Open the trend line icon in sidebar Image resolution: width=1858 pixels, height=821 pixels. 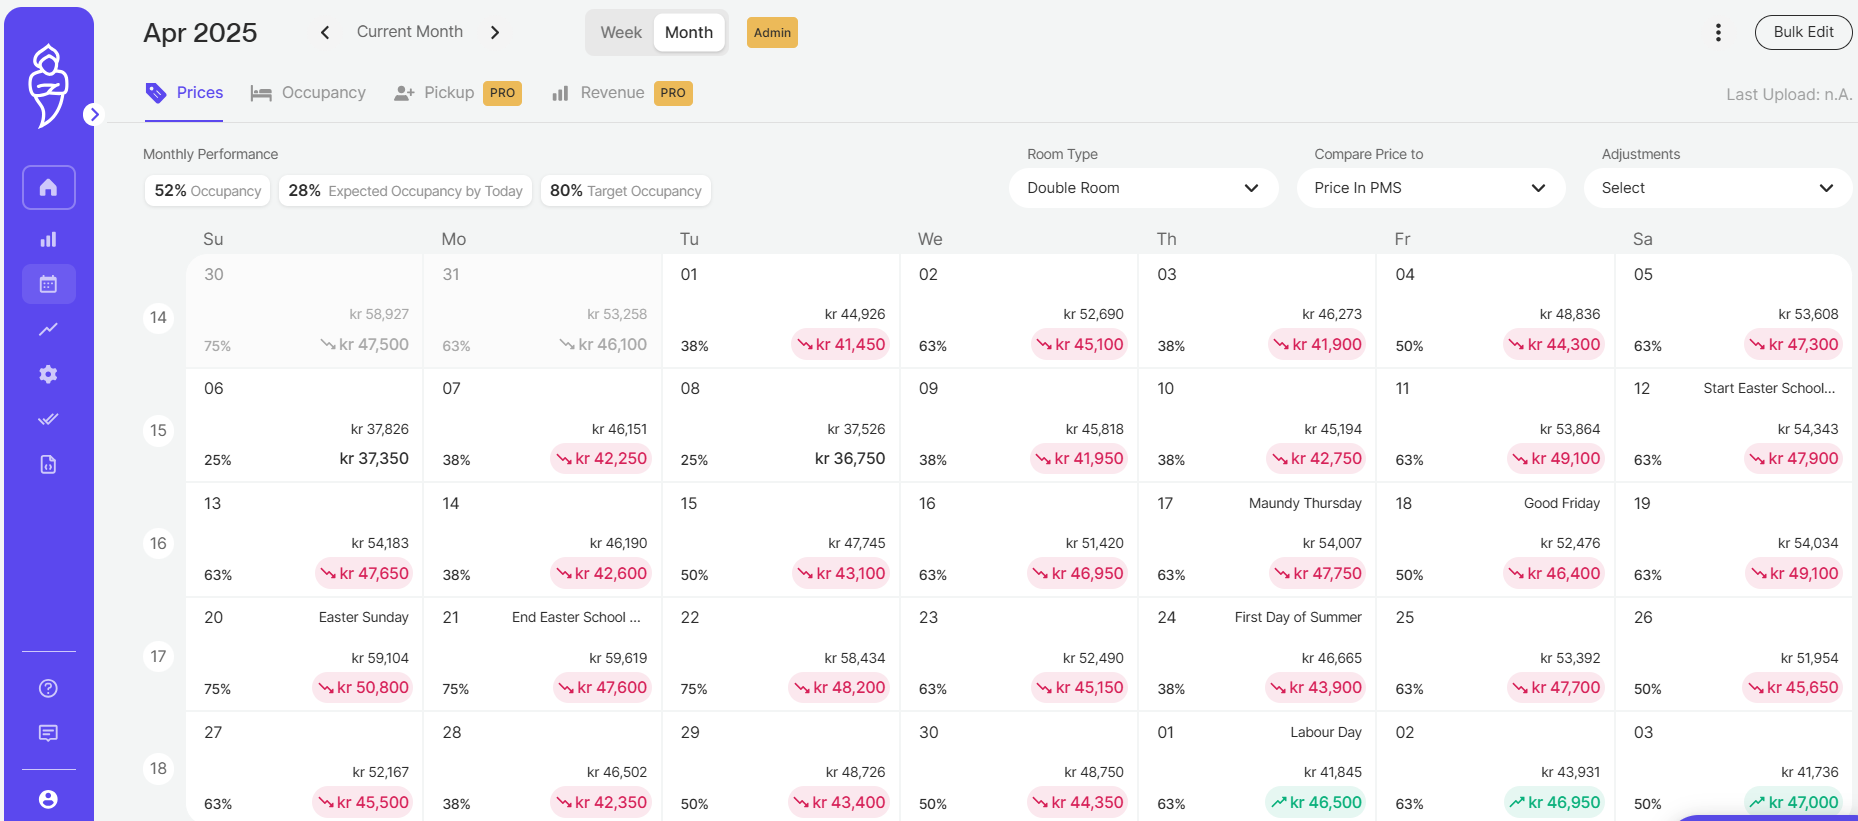[x=48, y=329]
